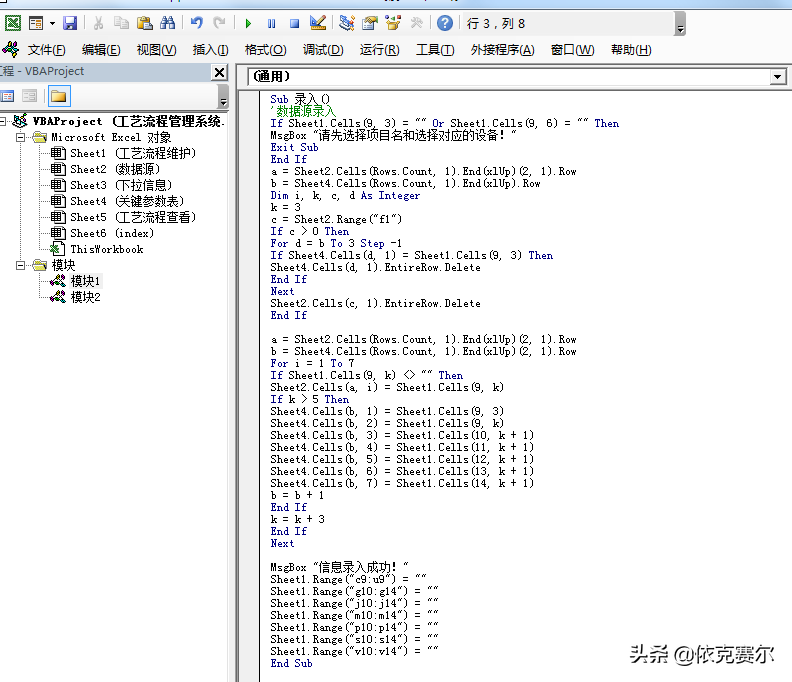Click the 'End Sub' code line
This screenshot has width=792, height=682.
(291, 663)
